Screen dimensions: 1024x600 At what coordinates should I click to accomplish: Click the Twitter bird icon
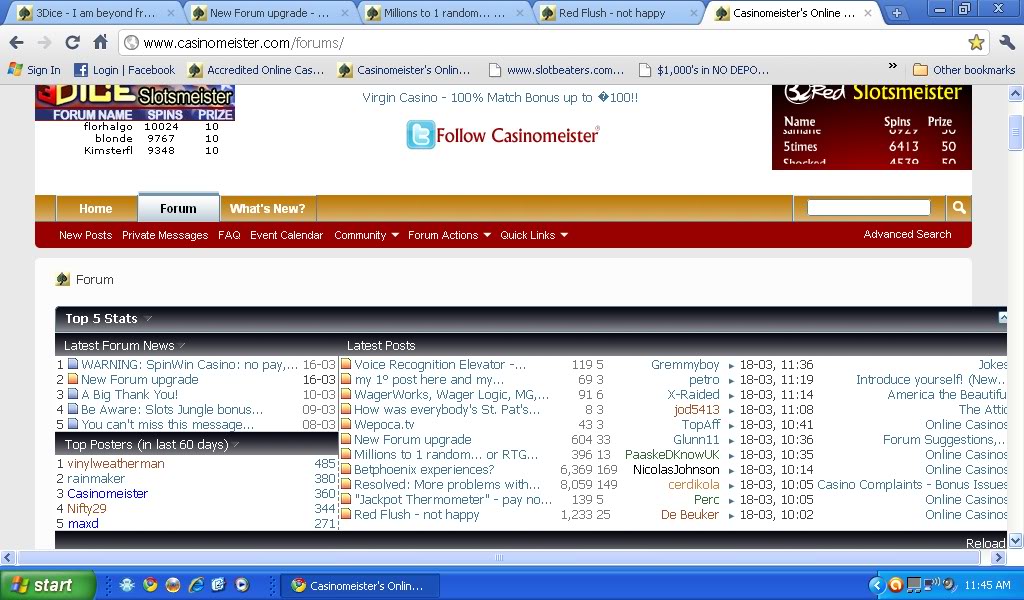click(420, 135)
